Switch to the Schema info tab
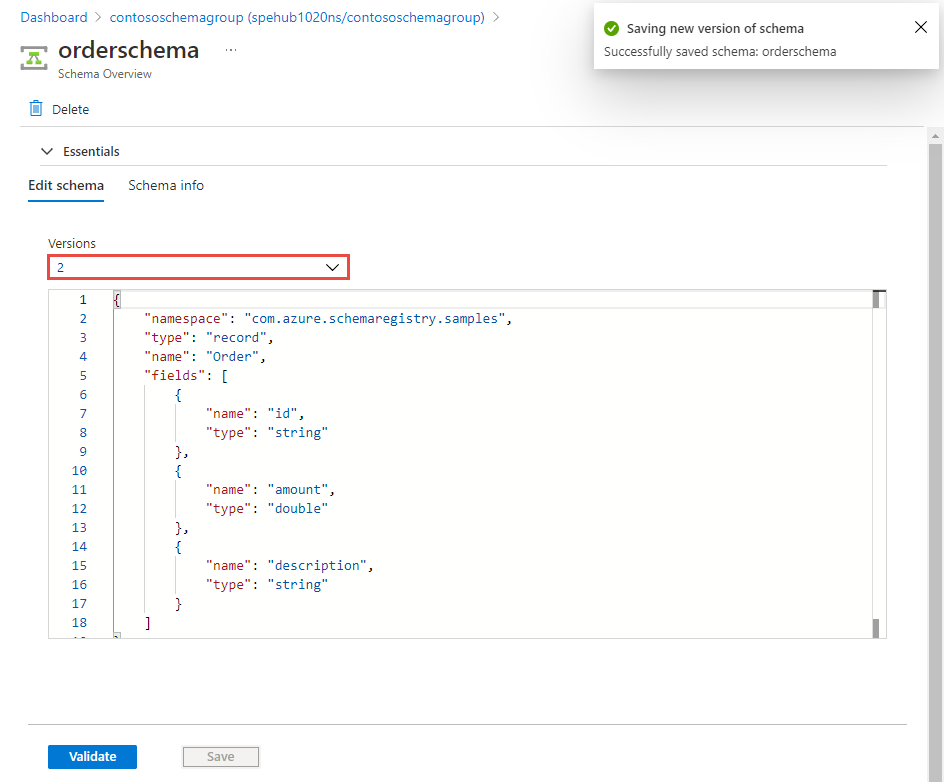Viewport: 944px width, 782px height. [166, 185]
